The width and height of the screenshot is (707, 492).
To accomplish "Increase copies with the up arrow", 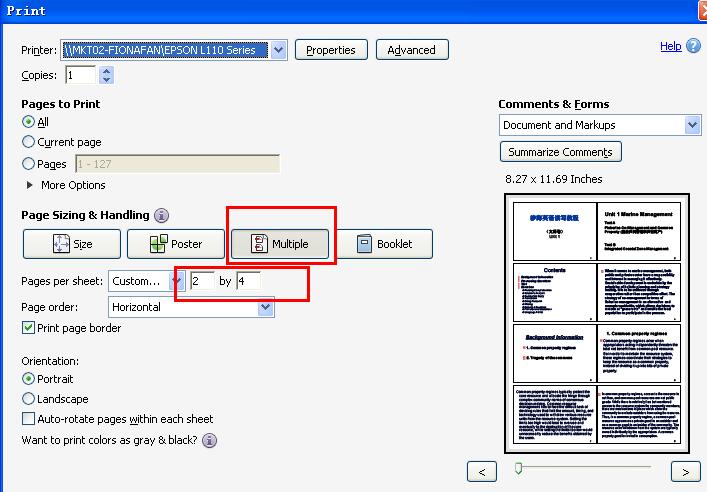I will [106, 70].
